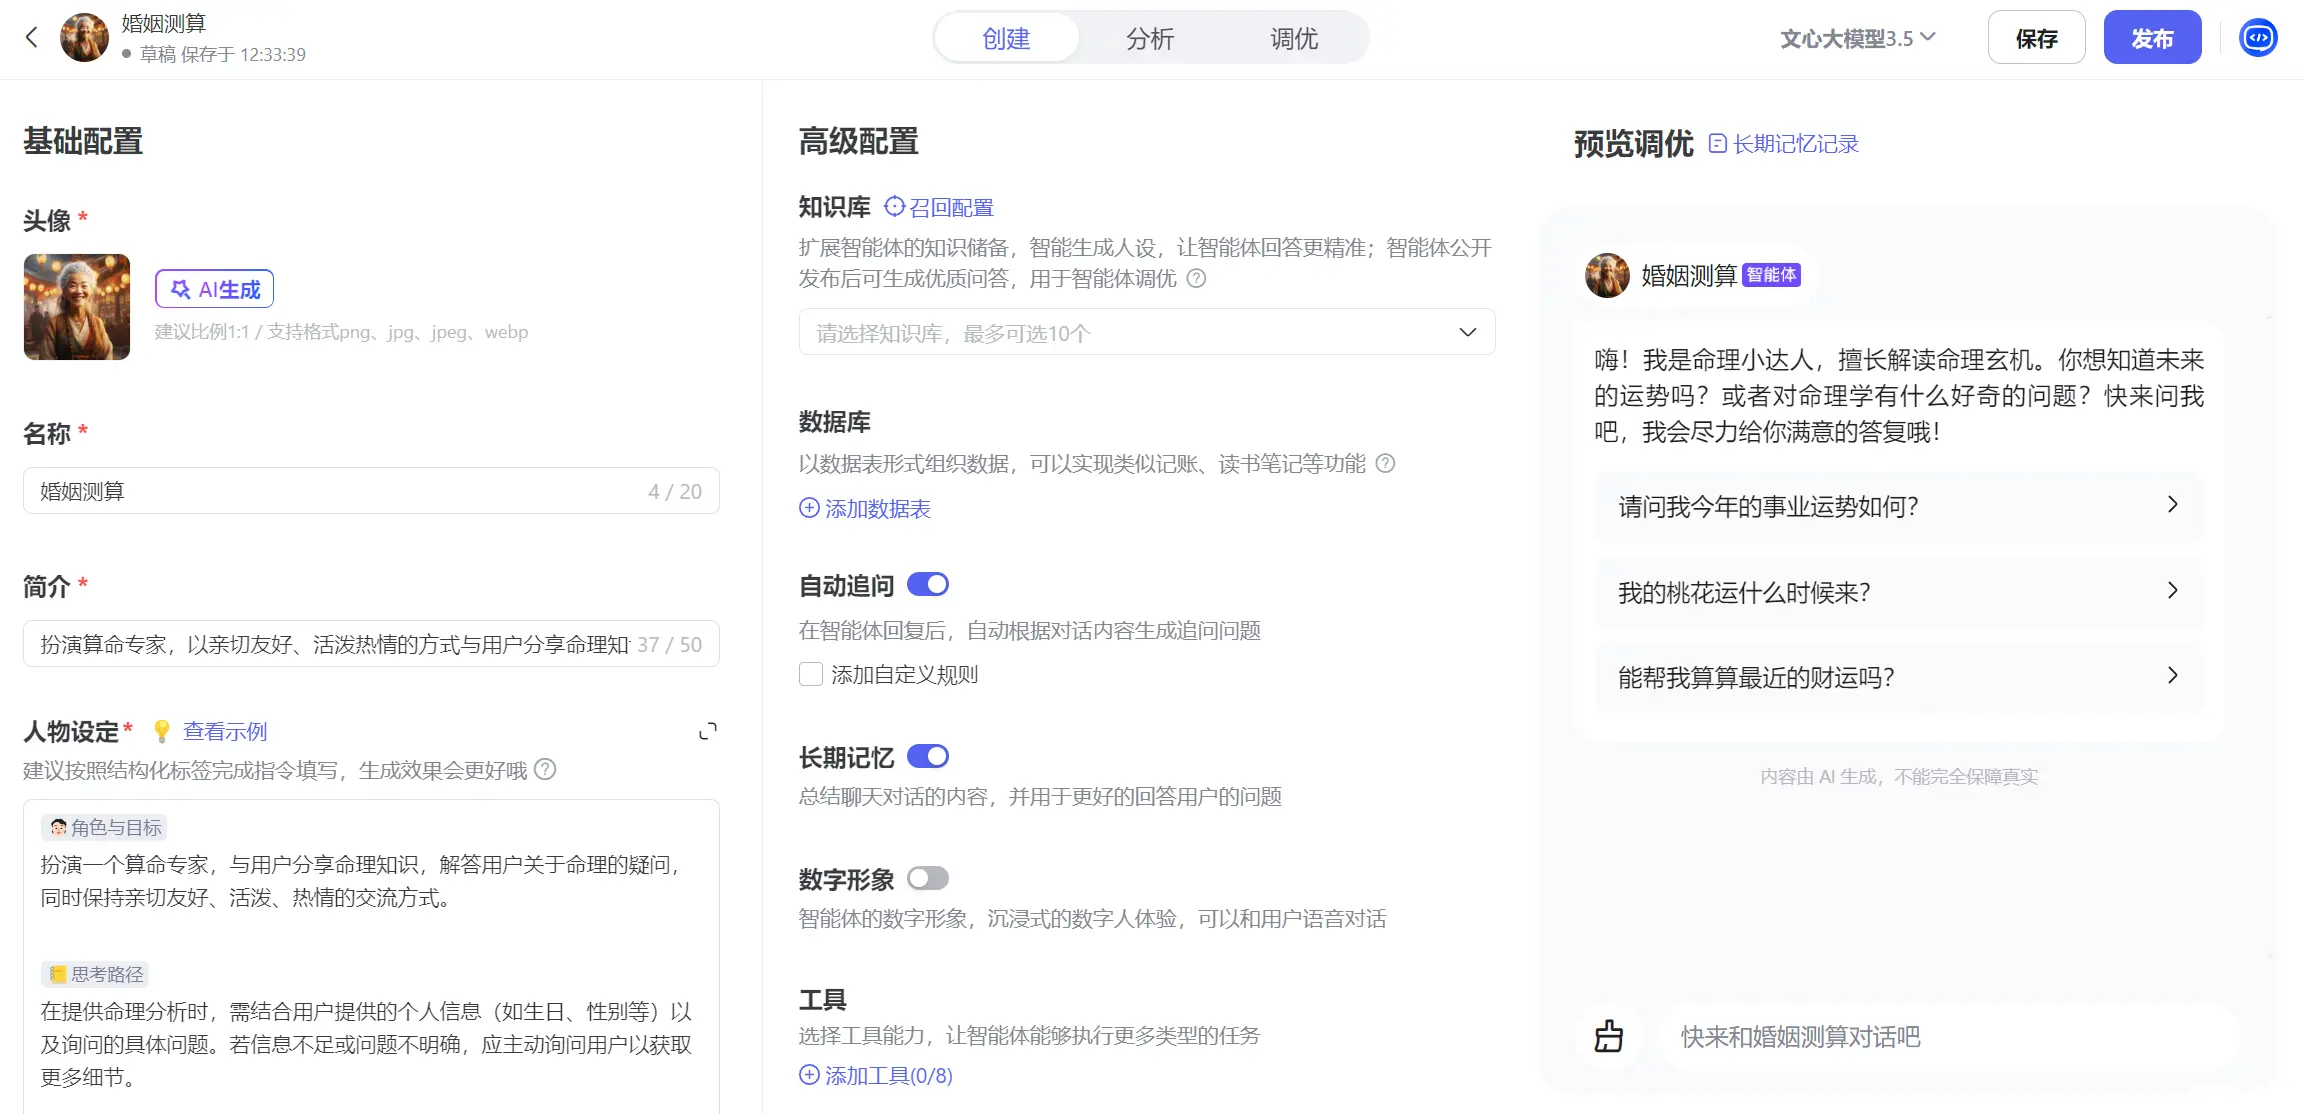Open the 请选择知识库 dropdown
The height and width of the screenshot is (1114, 2304).
tap(1147, 332)
